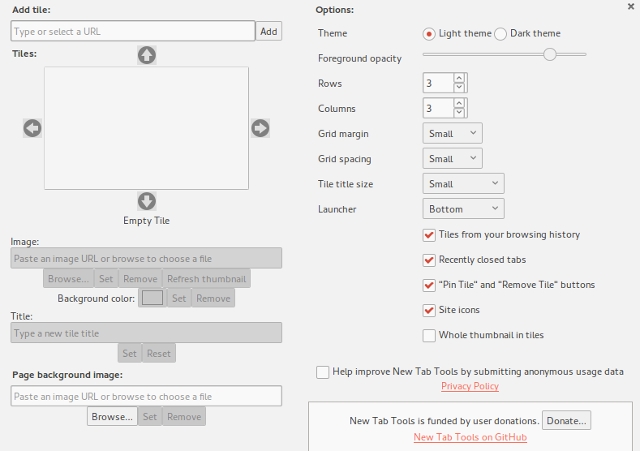640x451 pixels.
Task: Open New Tab Tools on GitHub link
Action: (x=470, y=437)
